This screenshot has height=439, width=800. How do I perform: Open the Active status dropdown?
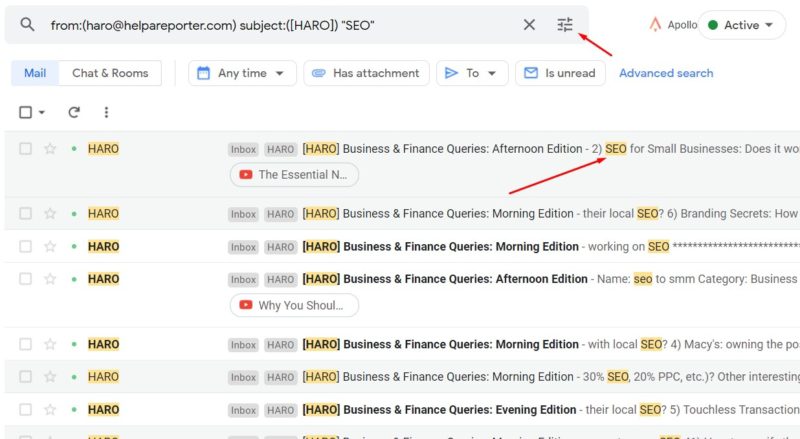tap(742, 25)
